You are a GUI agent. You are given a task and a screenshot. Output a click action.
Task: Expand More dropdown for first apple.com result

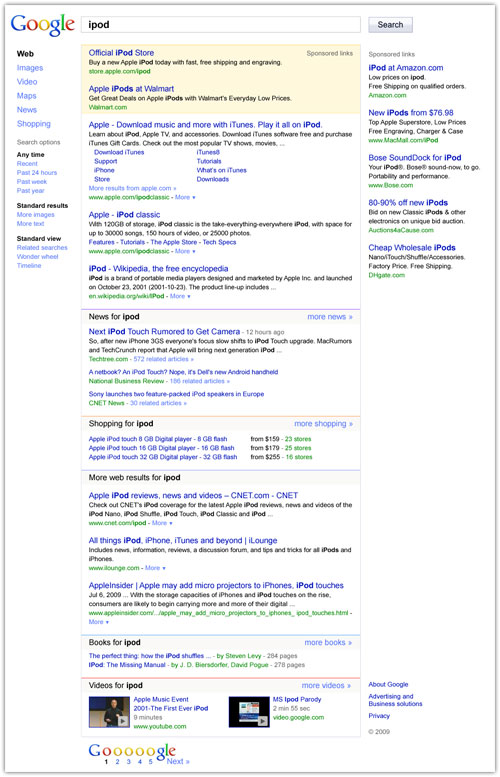[185, 197]
